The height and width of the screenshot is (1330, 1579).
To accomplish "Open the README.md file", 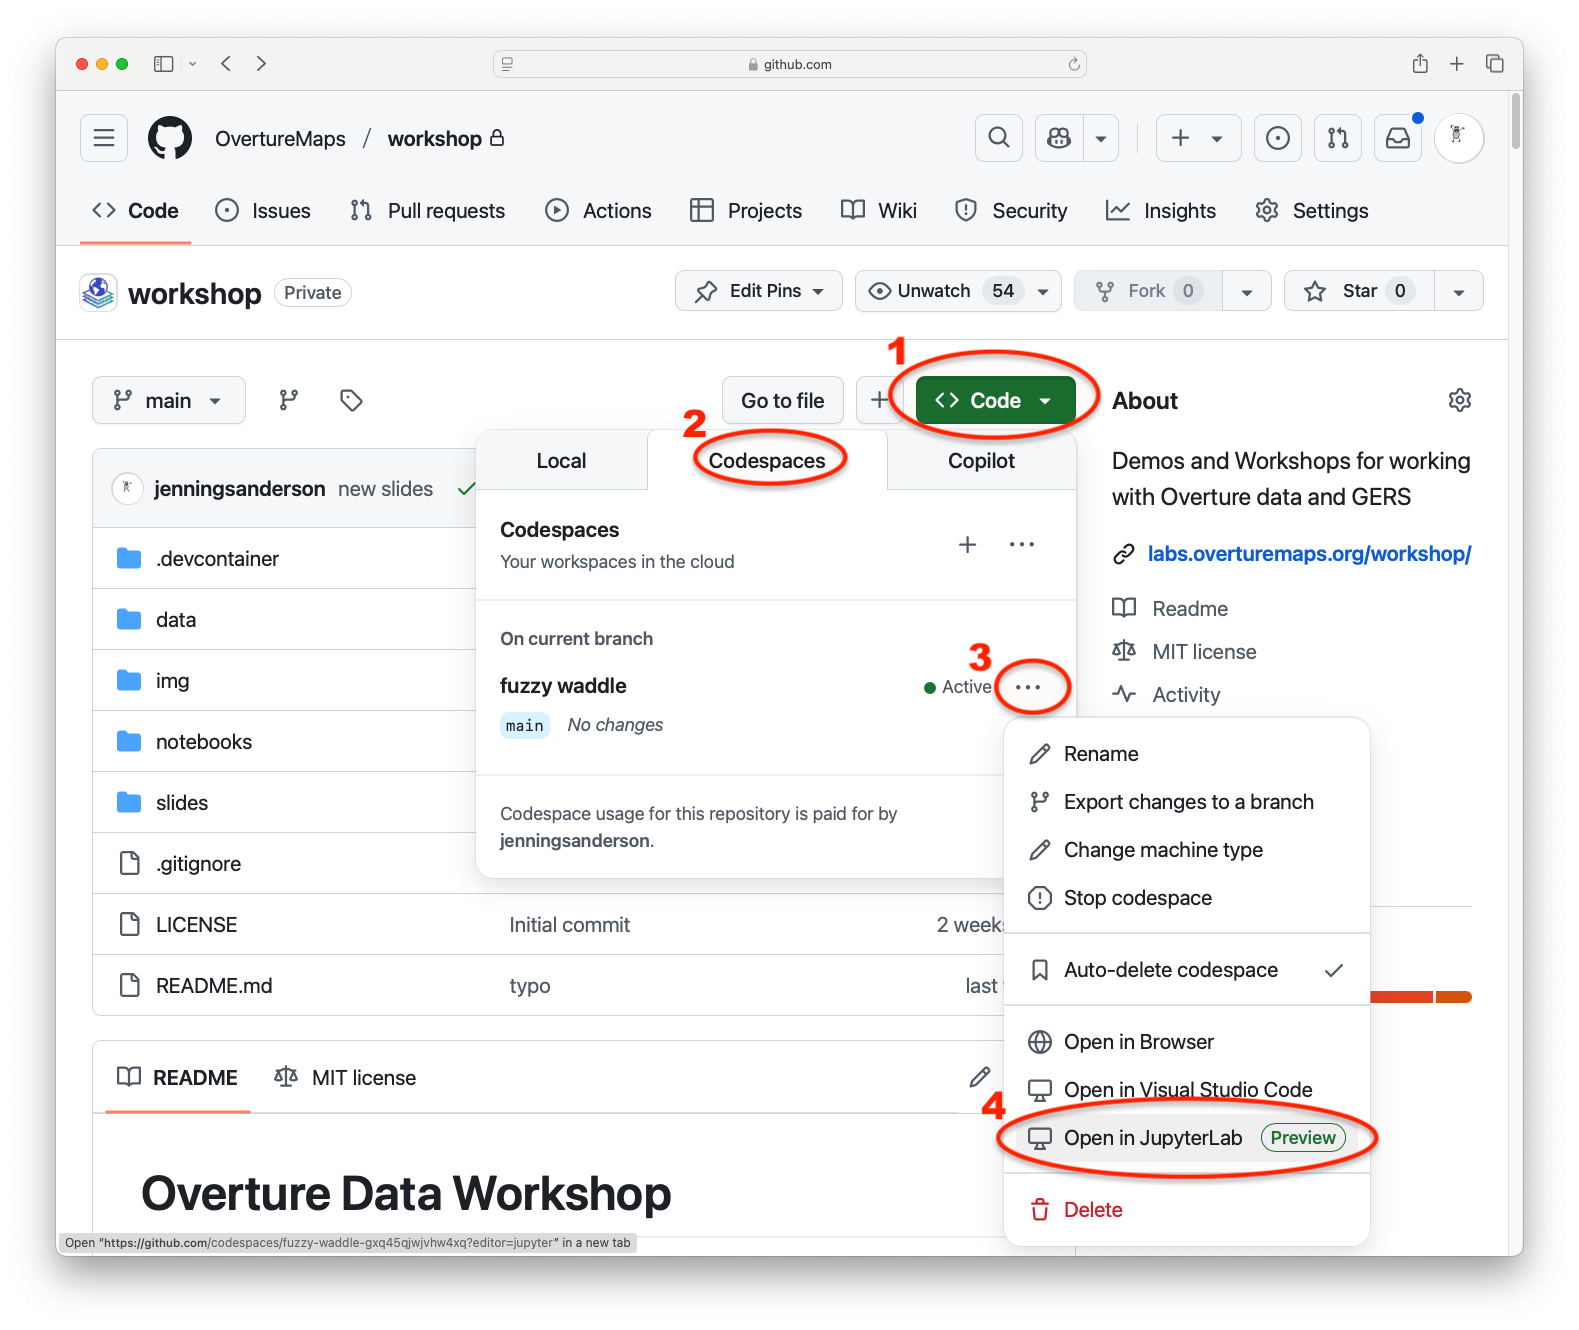I will coord(214,986).
